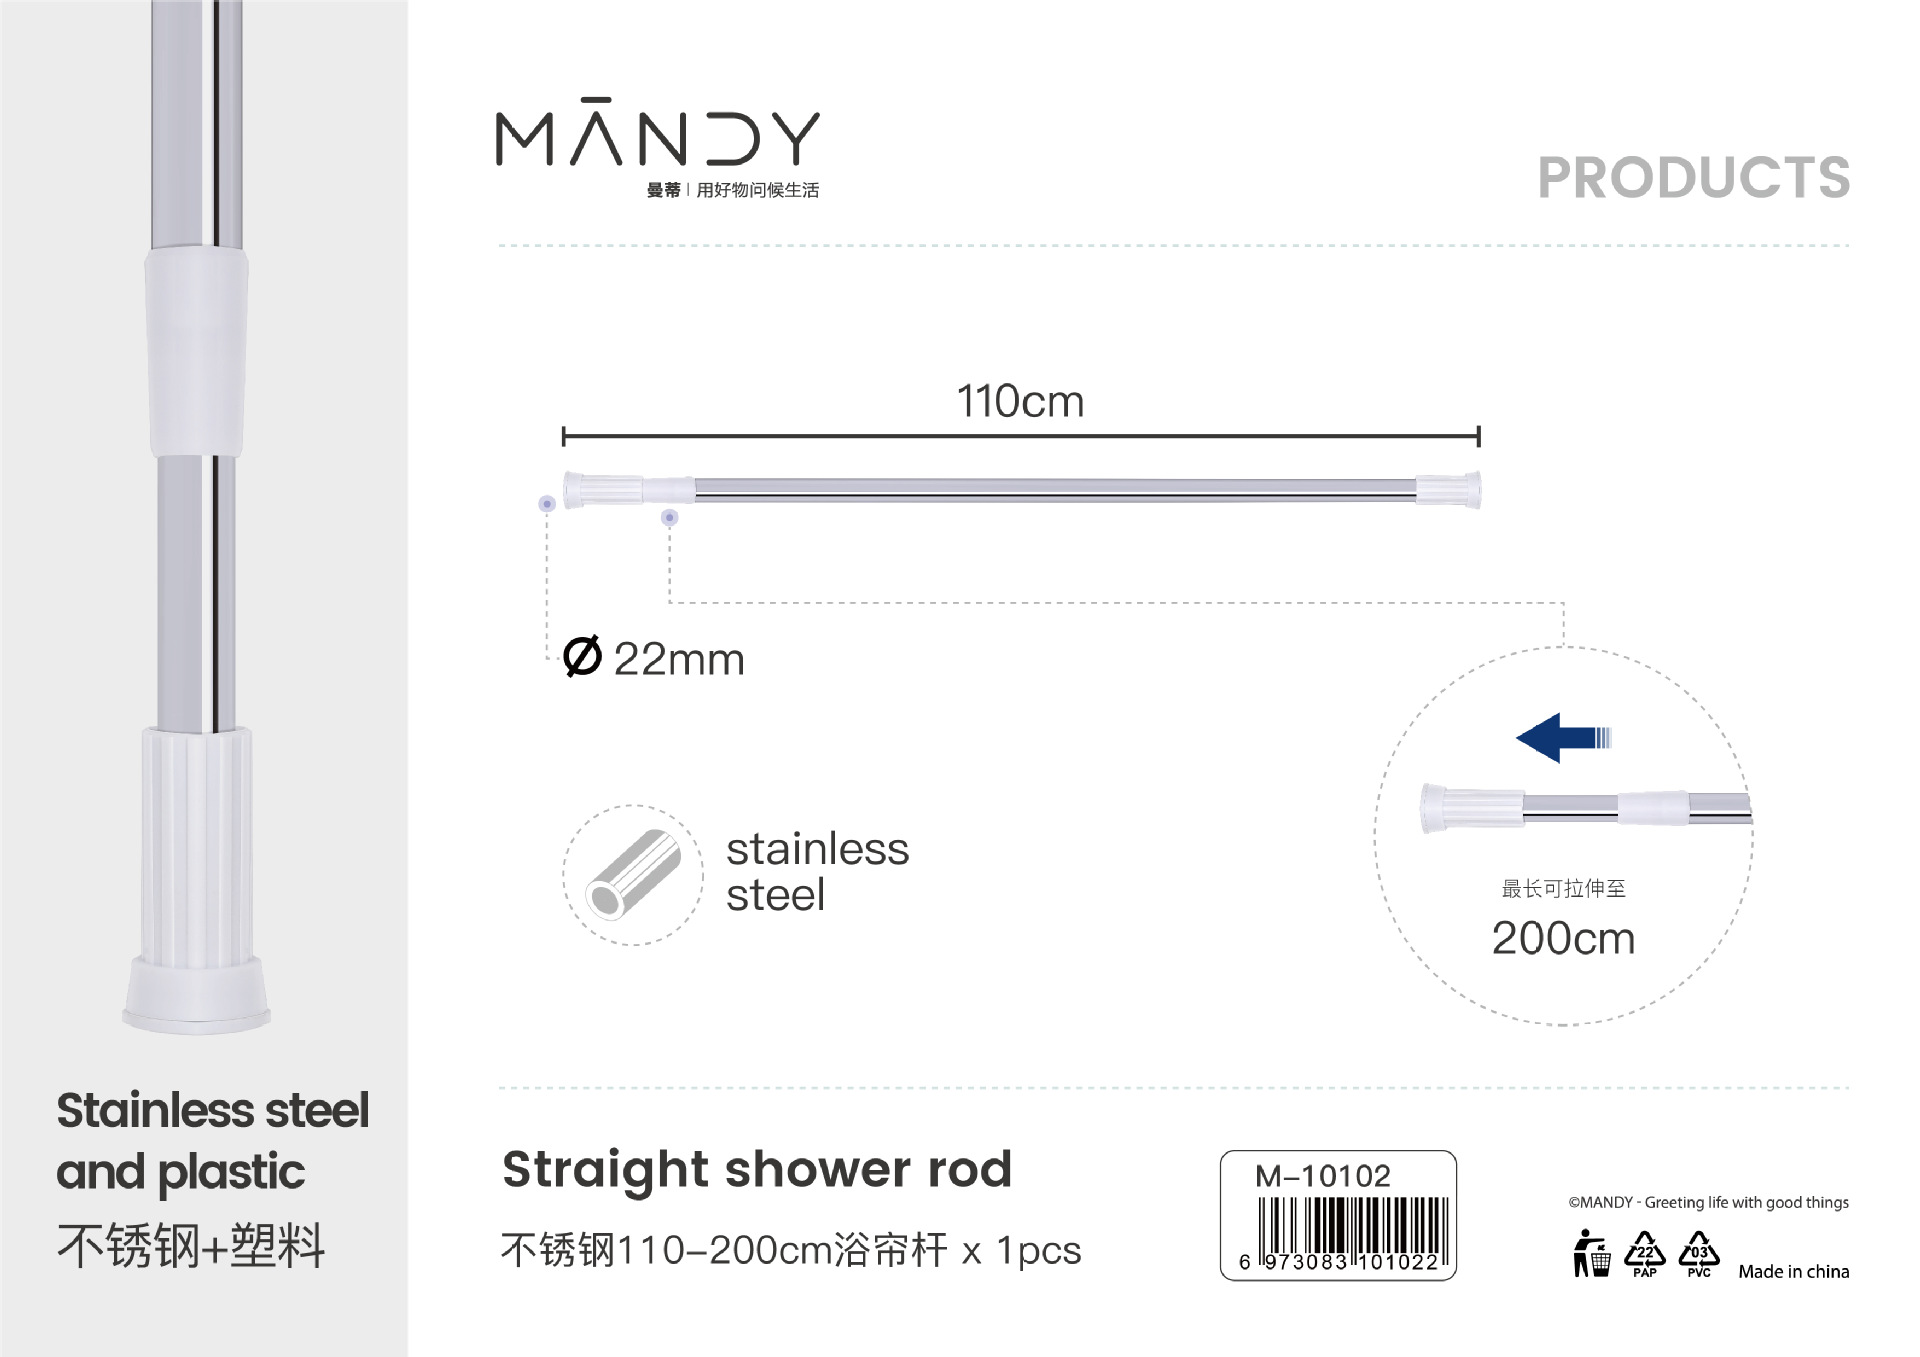Click the purple dot below rod joint
This screenshot has height=1357, width=1920.
(670, 517)
